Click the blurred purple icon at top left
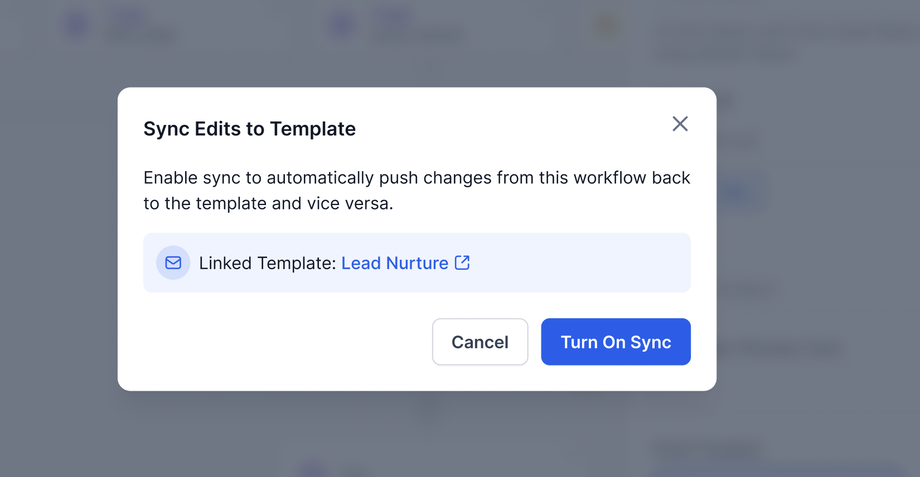The image size is (920, 477). (x=77, y=25)
